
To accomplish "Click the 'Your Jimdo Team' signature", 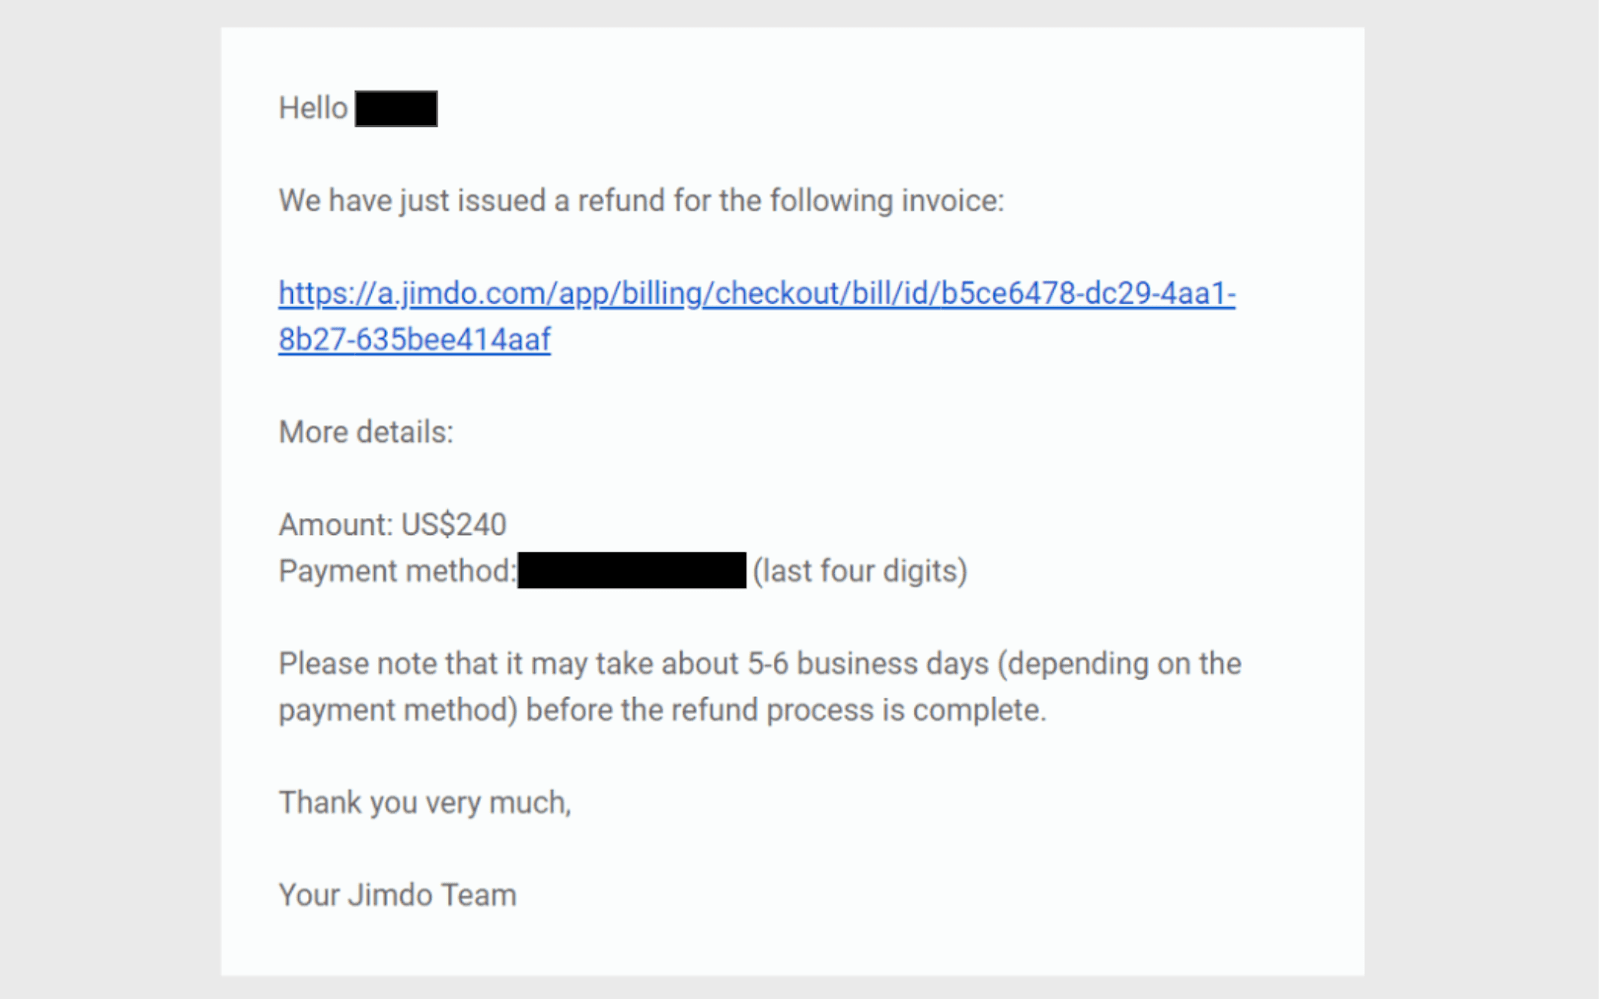I will pyautogui.click(x=397, y=895).
